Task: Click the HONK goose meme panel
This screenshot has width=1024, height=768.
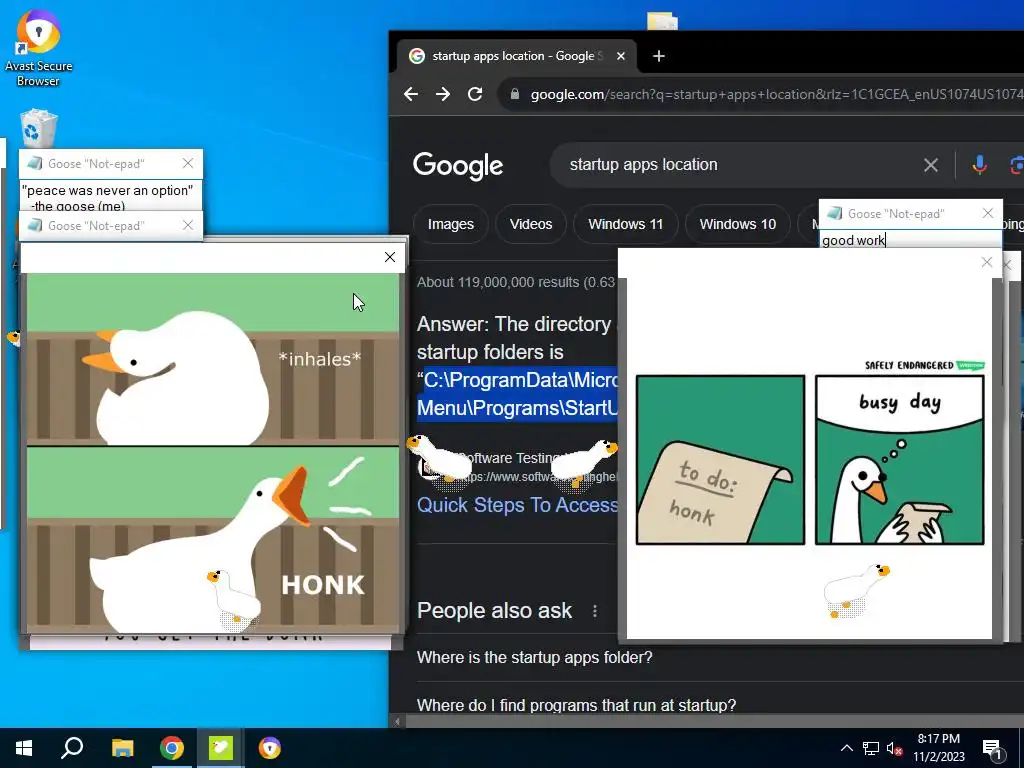Action: coord(212,539)
